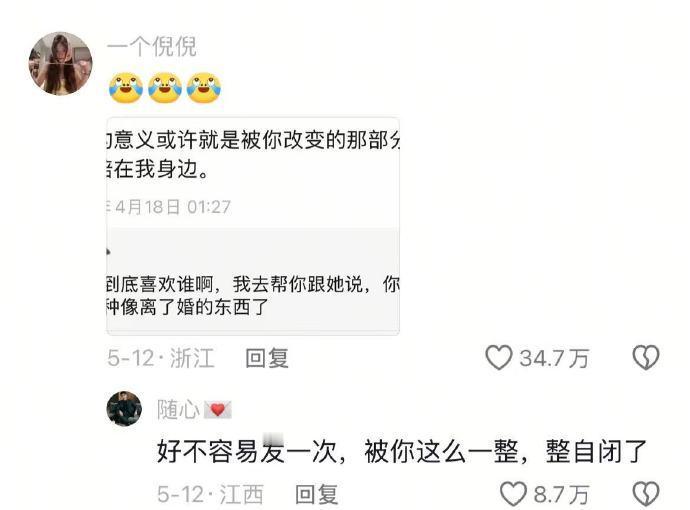
Task: Tap the 5-12 · 江西 date label
Action: click(210, 494)
